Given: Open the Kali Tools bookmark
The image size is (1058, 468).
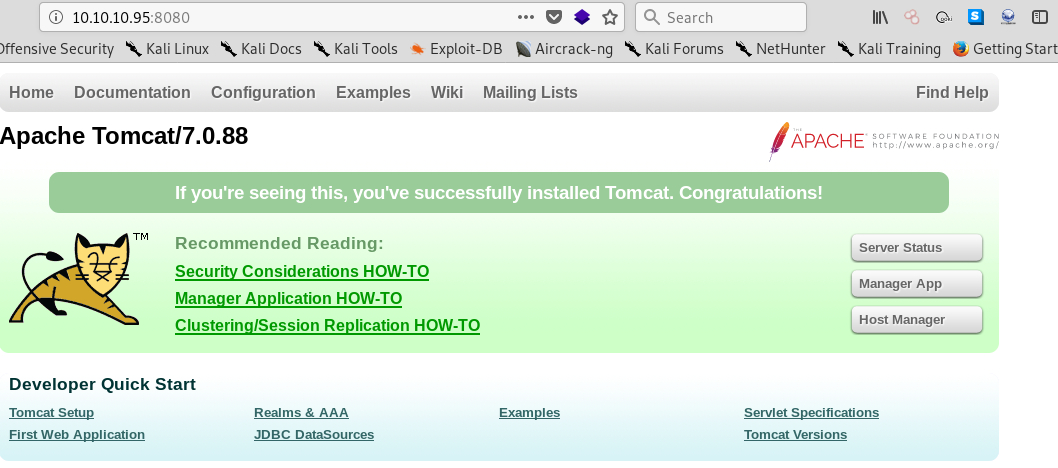Looking at the screenshot, I should (355, 49).
